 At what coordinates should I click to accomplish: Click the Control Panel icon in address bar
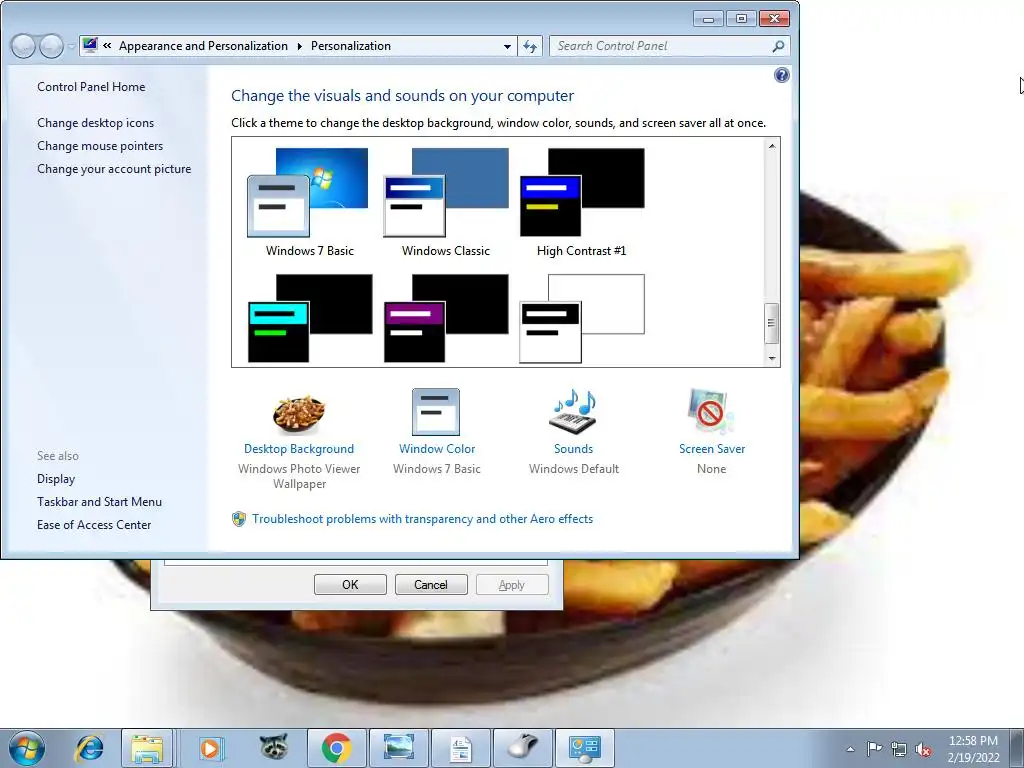pos(90,46)
